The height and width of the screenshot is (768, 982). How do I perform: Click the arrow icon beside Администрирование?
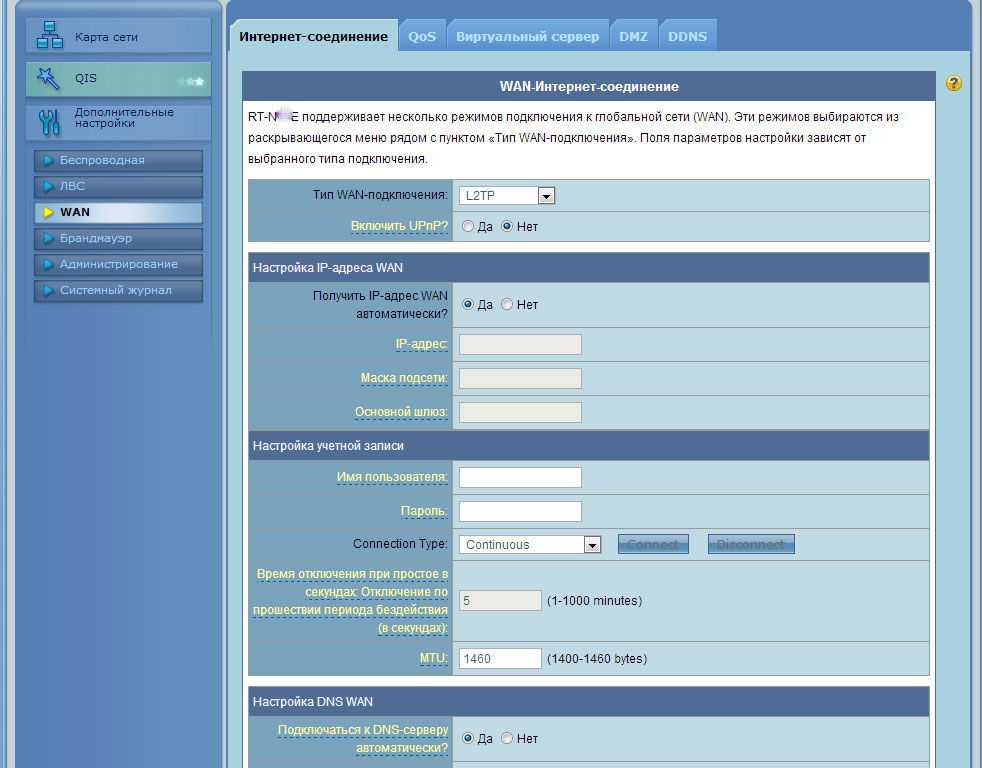pyautogui.click(x=48, y=265)
